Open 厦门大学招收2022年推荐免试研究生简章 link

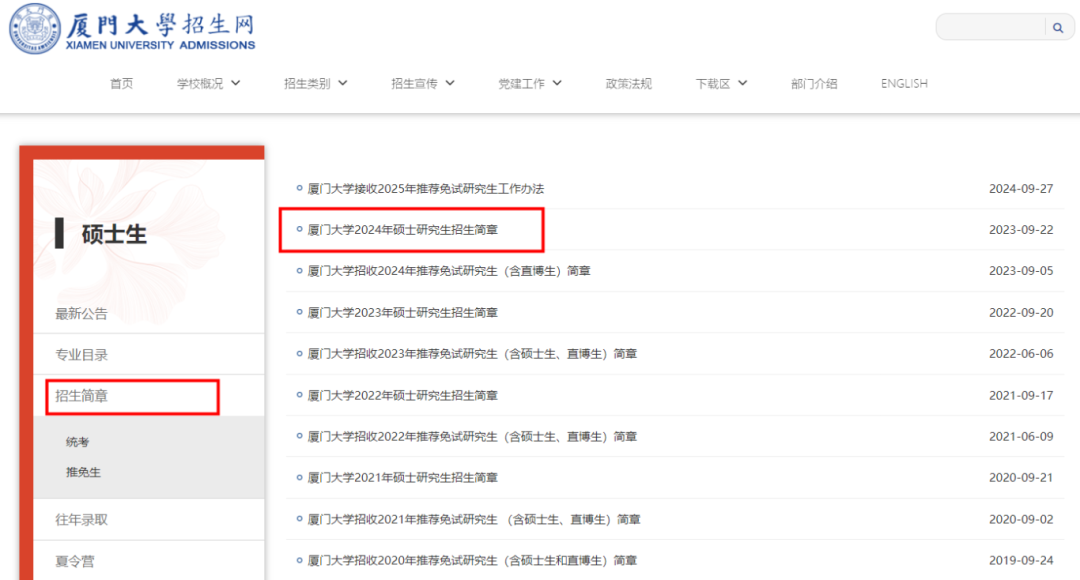(x=472, y=437)
